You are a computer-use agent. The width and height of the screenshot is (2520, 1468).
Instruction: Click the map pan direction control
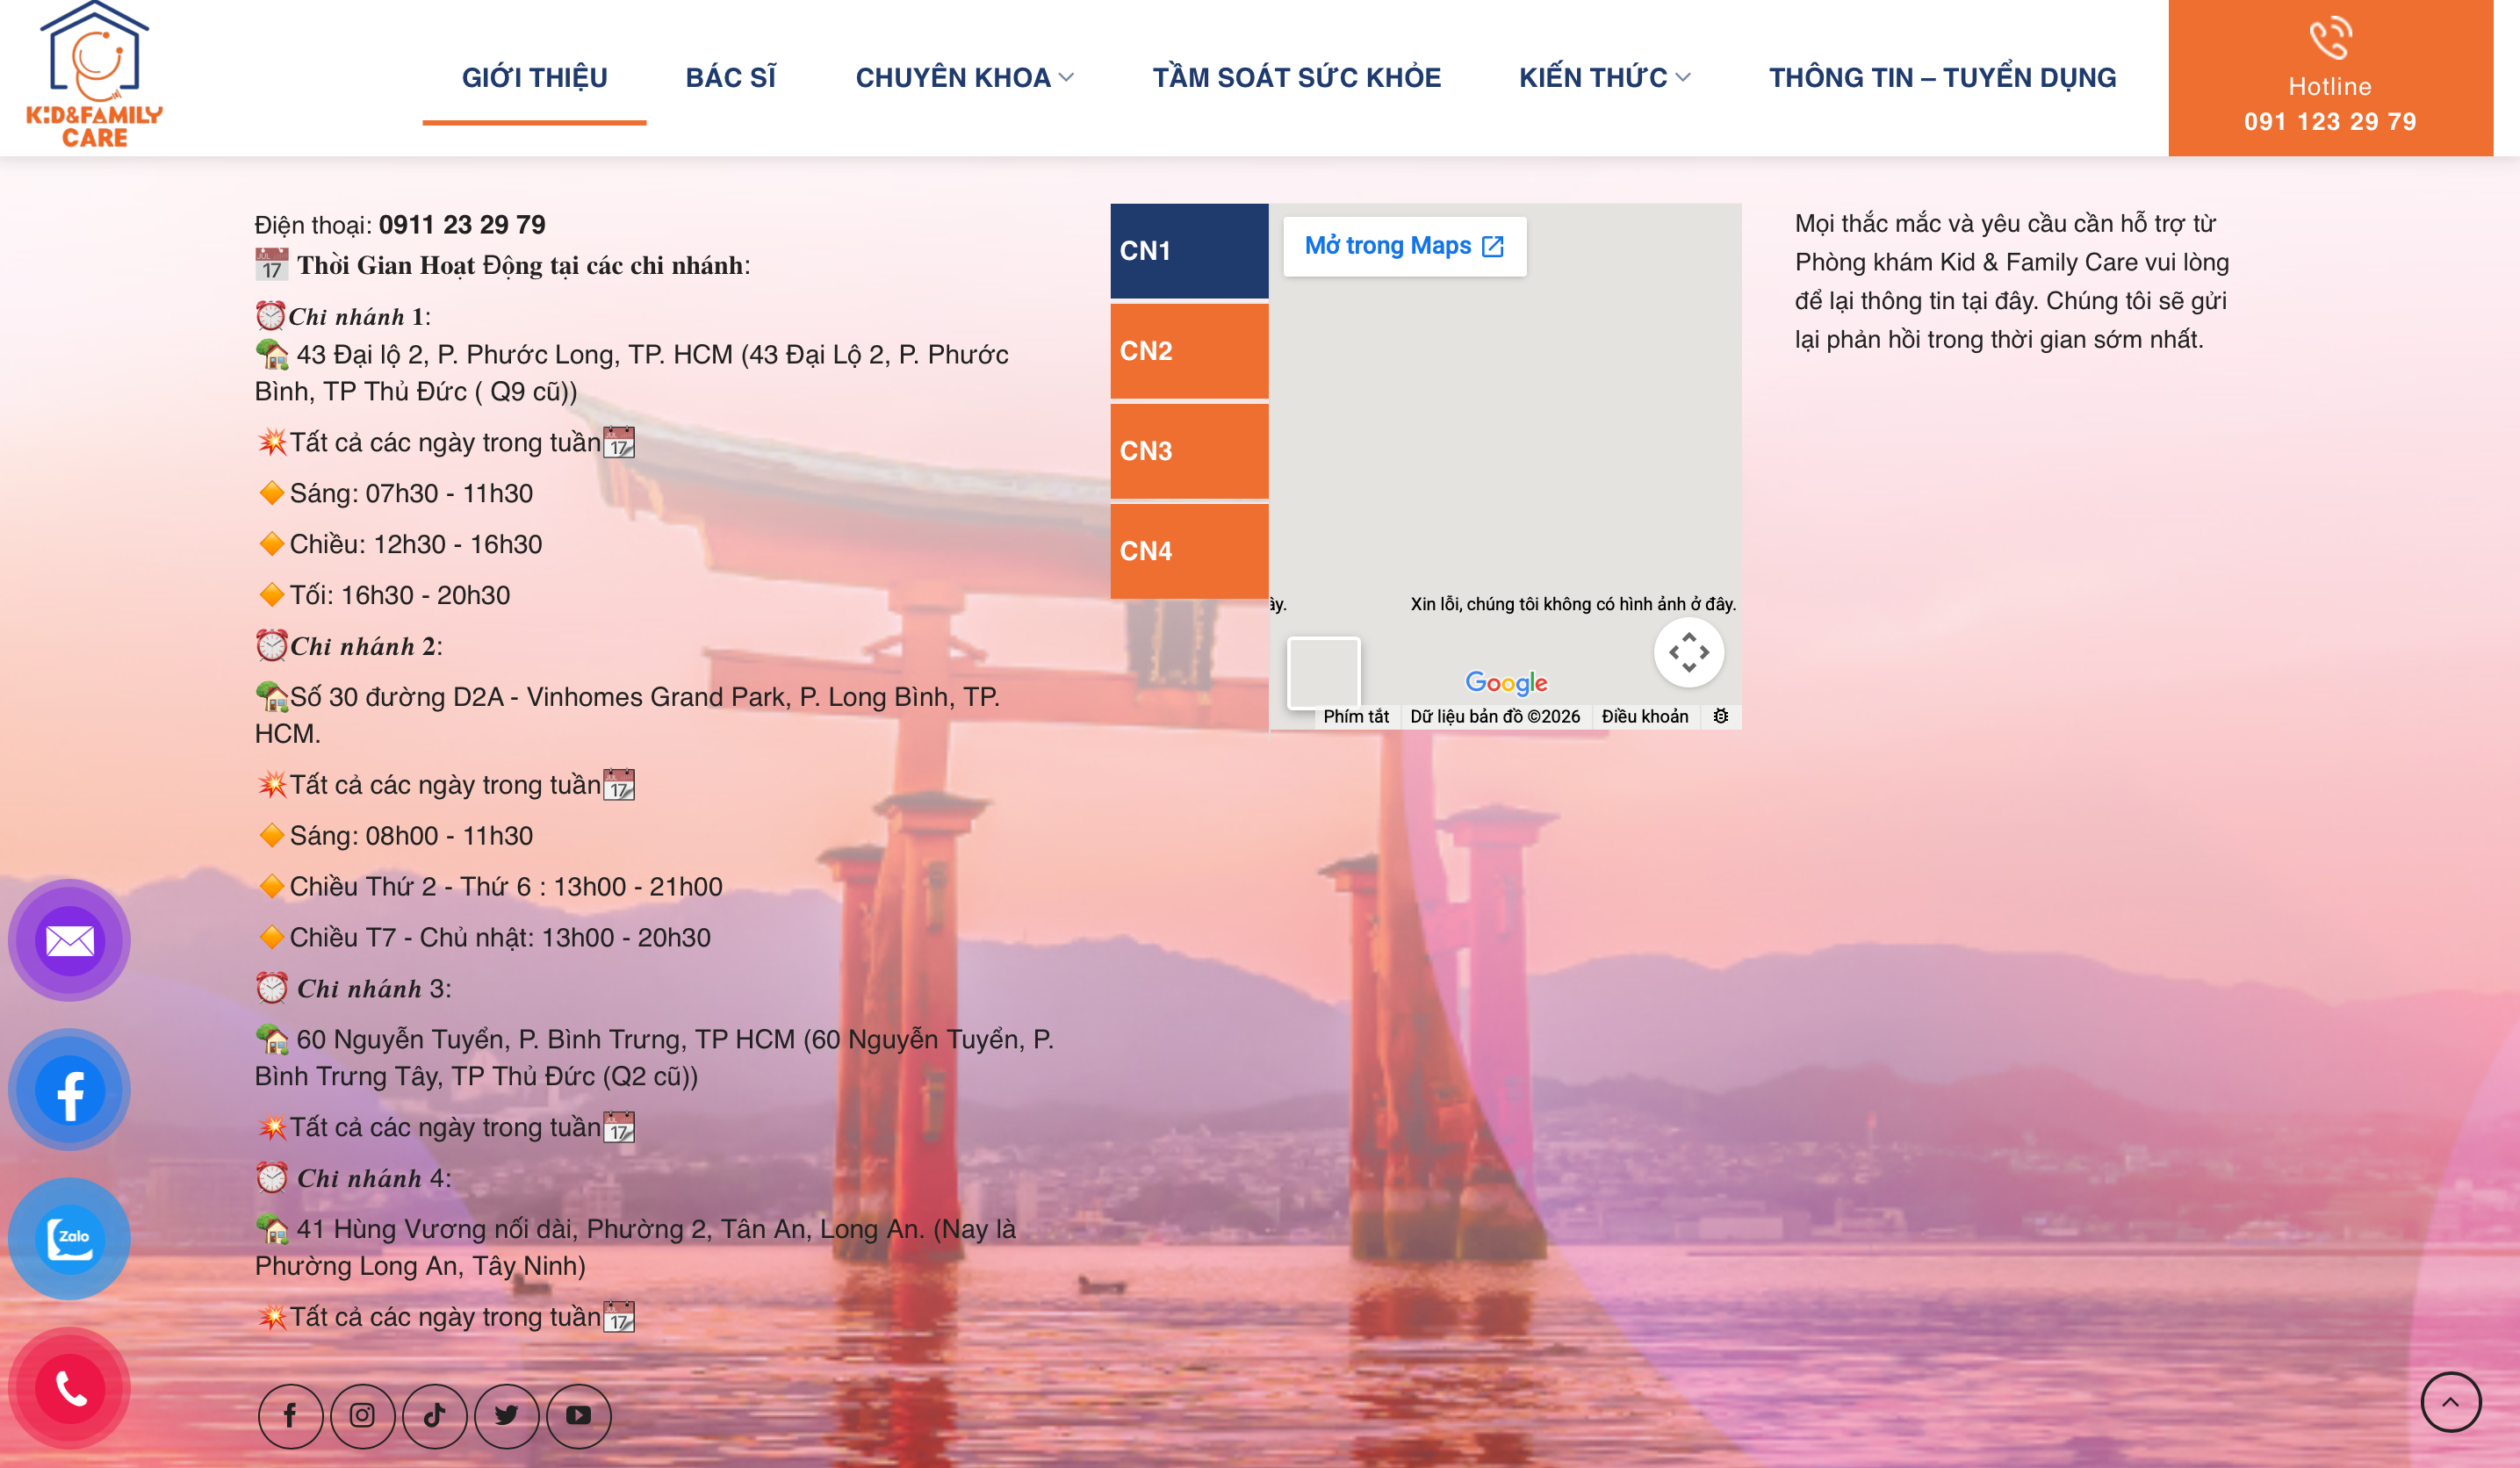click(x=1688, y=652)
